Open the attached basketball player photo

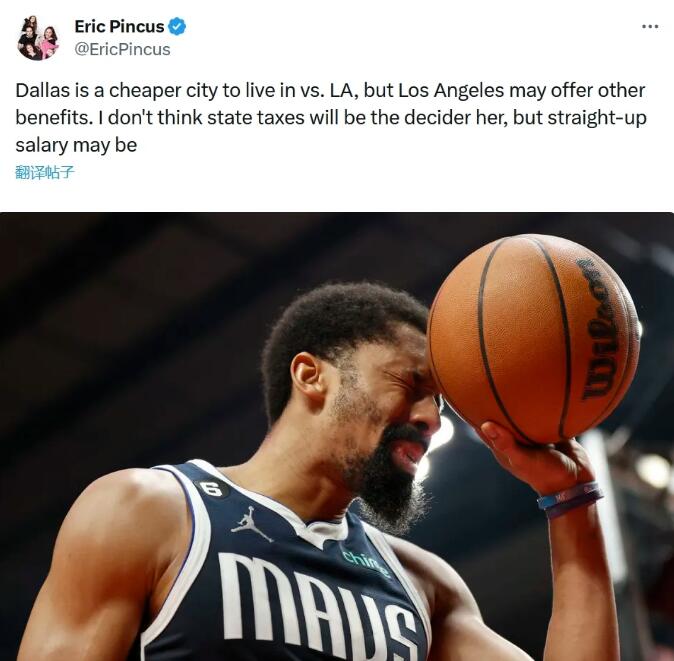(337, 436)
